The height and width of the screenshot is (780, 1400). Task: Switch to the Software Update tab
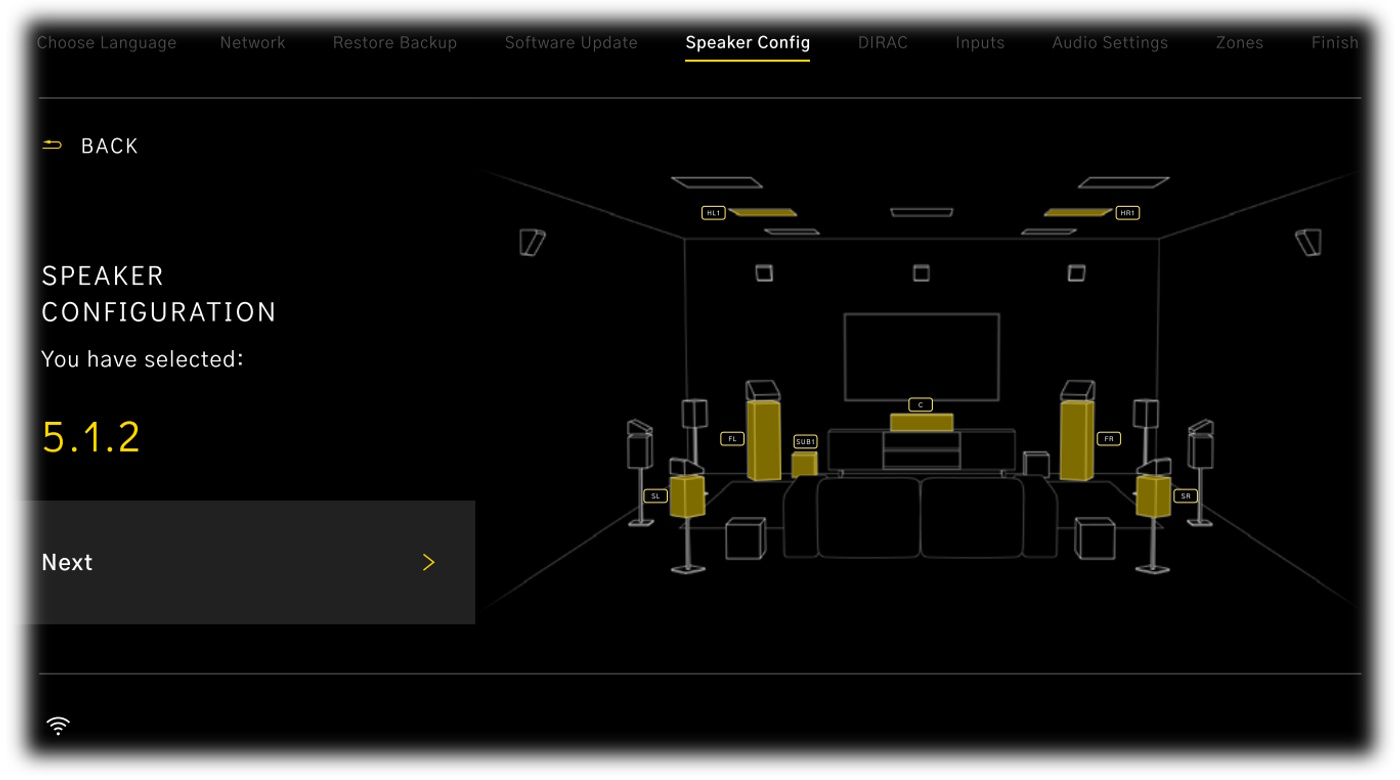571,43
